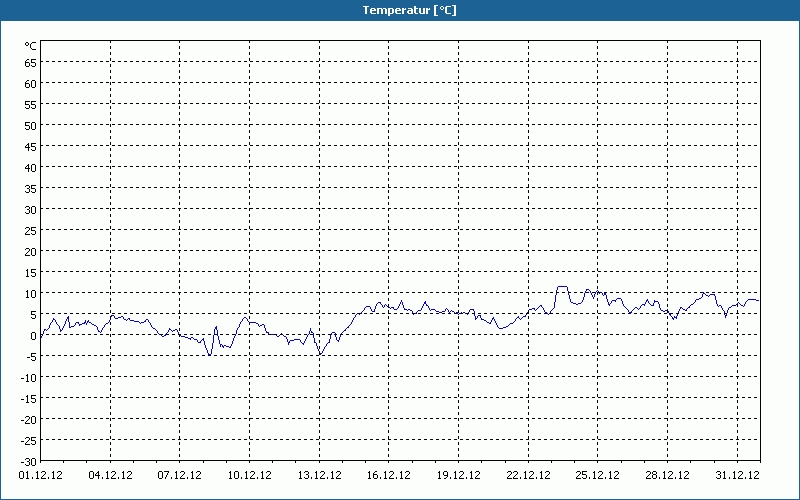
Task: Click the 25.12.12 date label
Action: [x=597, y=475]
